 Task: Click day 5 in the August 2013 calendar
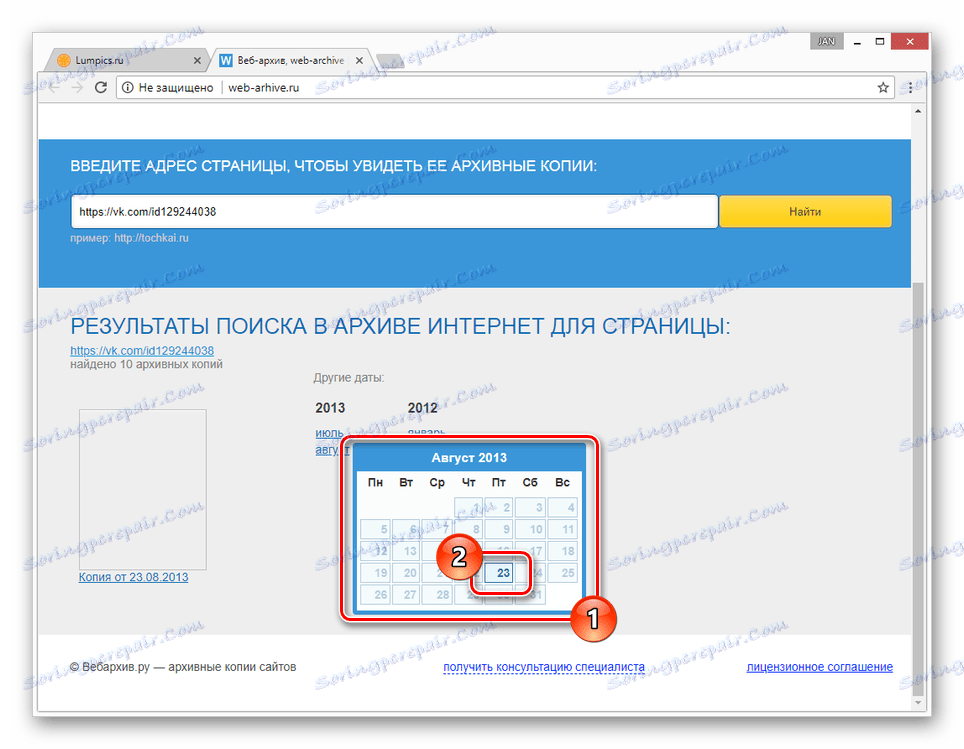tap(375, 529)
